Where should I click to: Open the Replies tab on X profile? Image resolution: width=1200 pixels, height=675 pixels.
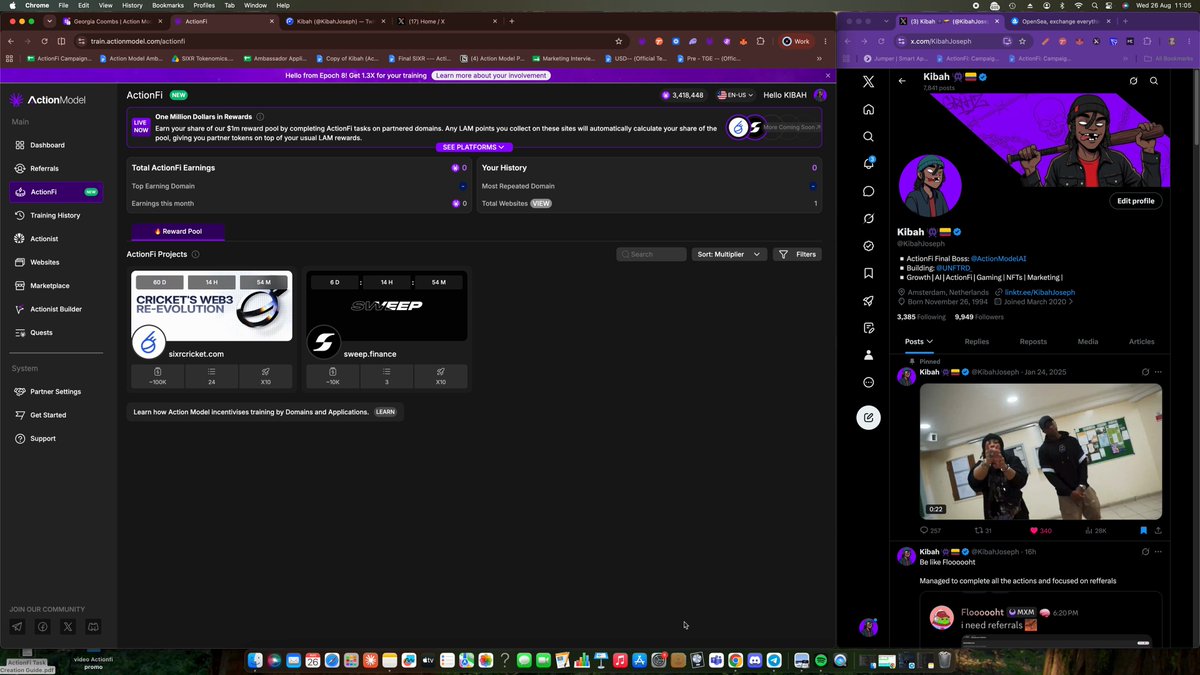point(977,341)
